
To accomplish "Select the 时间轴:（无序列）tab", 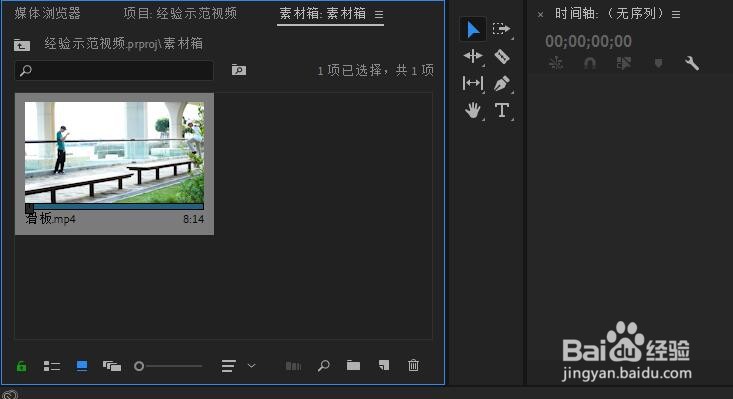I will [609, 14].
